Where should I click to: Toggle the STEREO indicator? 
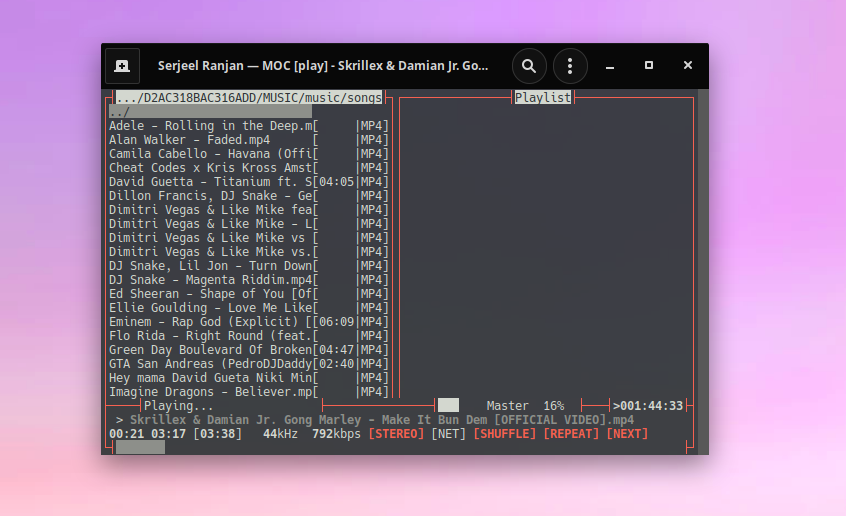[x=397, y=434]
